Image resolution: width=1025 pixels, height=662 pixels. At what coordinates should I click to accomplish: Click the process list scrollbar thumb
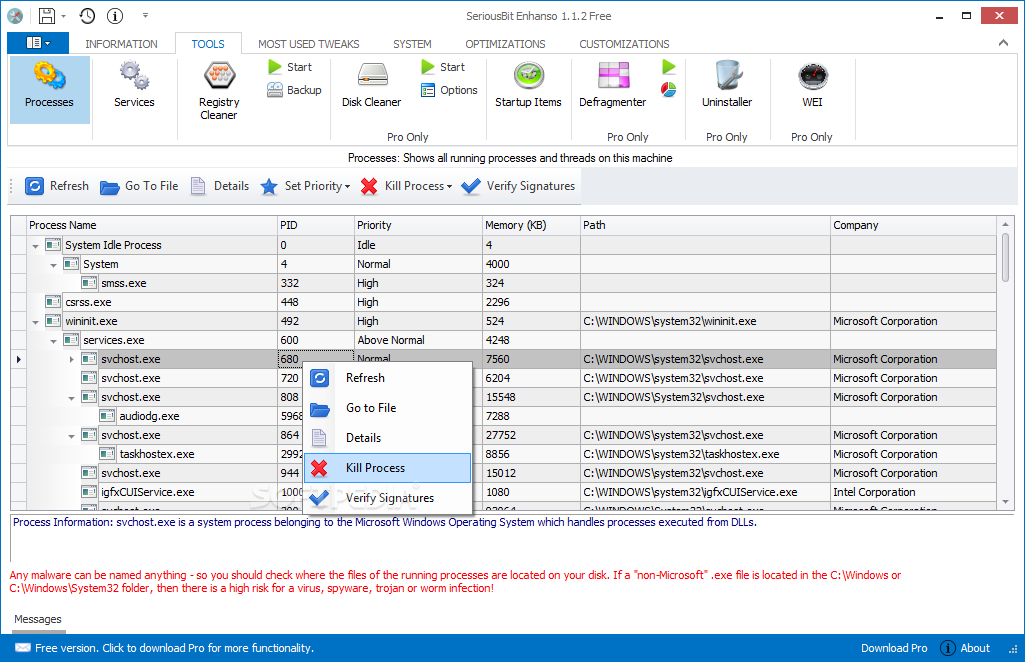tap(1005, 257)
